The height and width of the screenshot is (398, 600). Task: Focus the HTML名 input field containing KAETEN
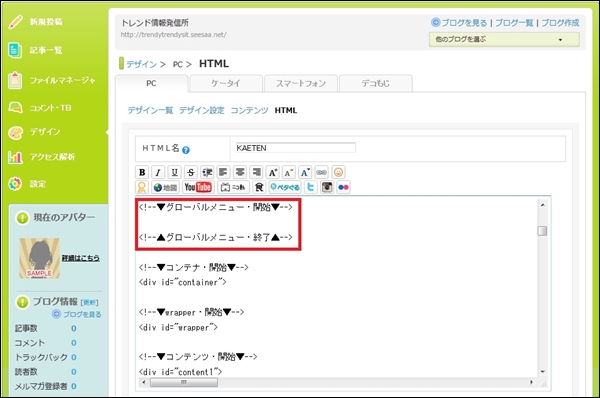295,148
